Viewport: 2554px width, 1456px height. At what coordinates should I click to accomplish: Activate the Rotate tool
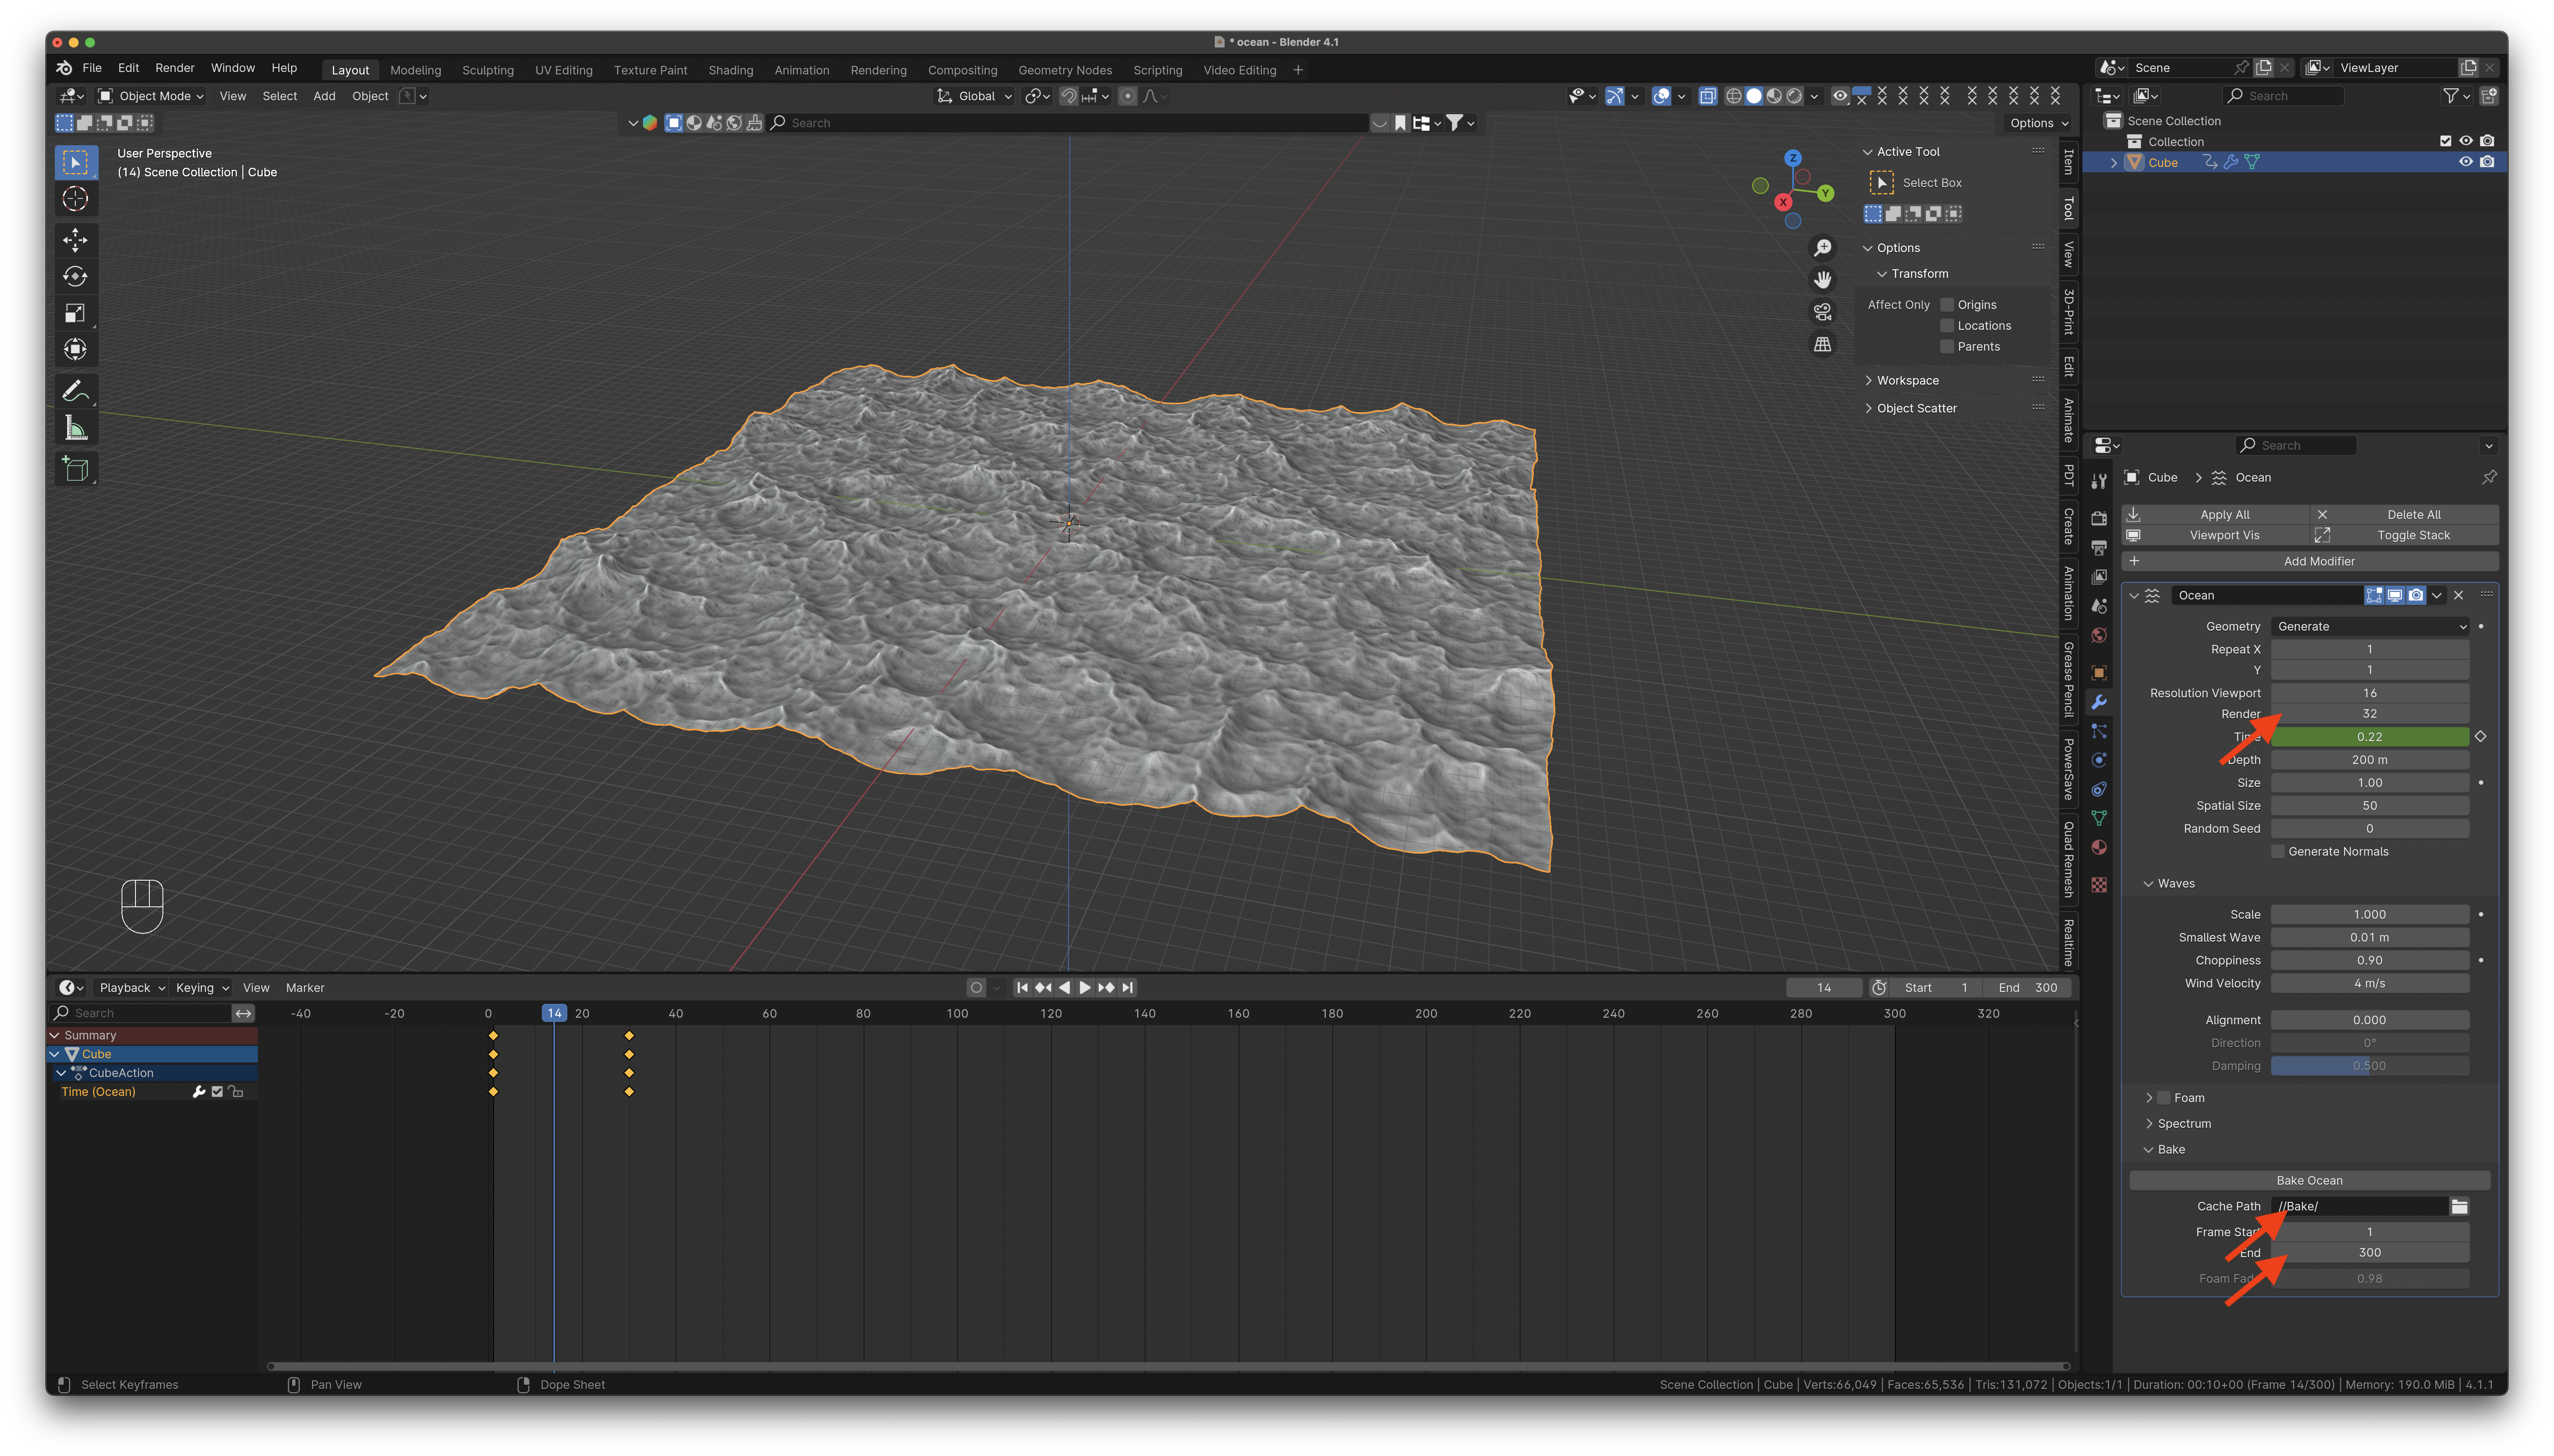coord(75,277)
